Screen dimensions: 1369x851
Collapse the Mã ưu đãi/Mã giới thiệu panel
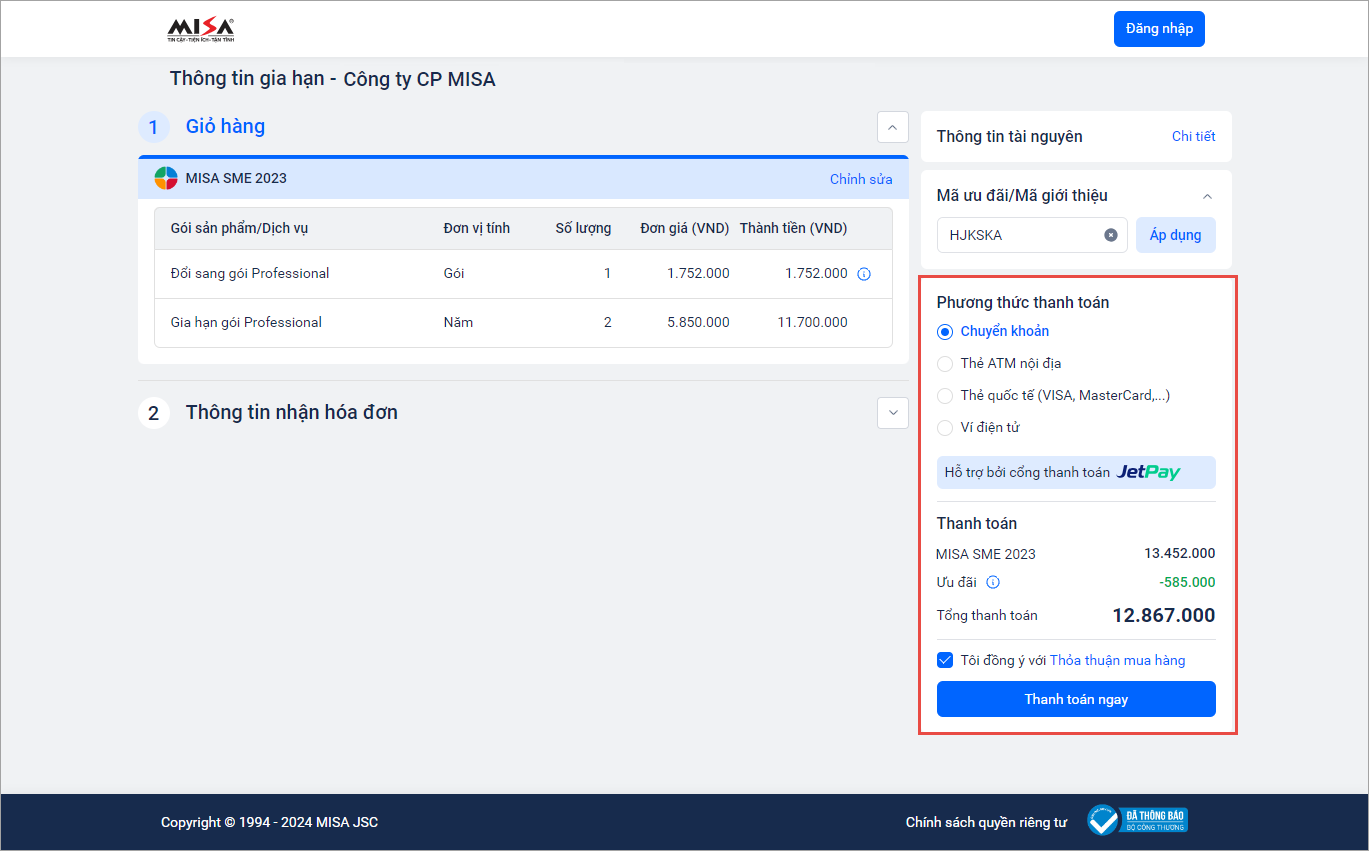(x=1207, y=196)
